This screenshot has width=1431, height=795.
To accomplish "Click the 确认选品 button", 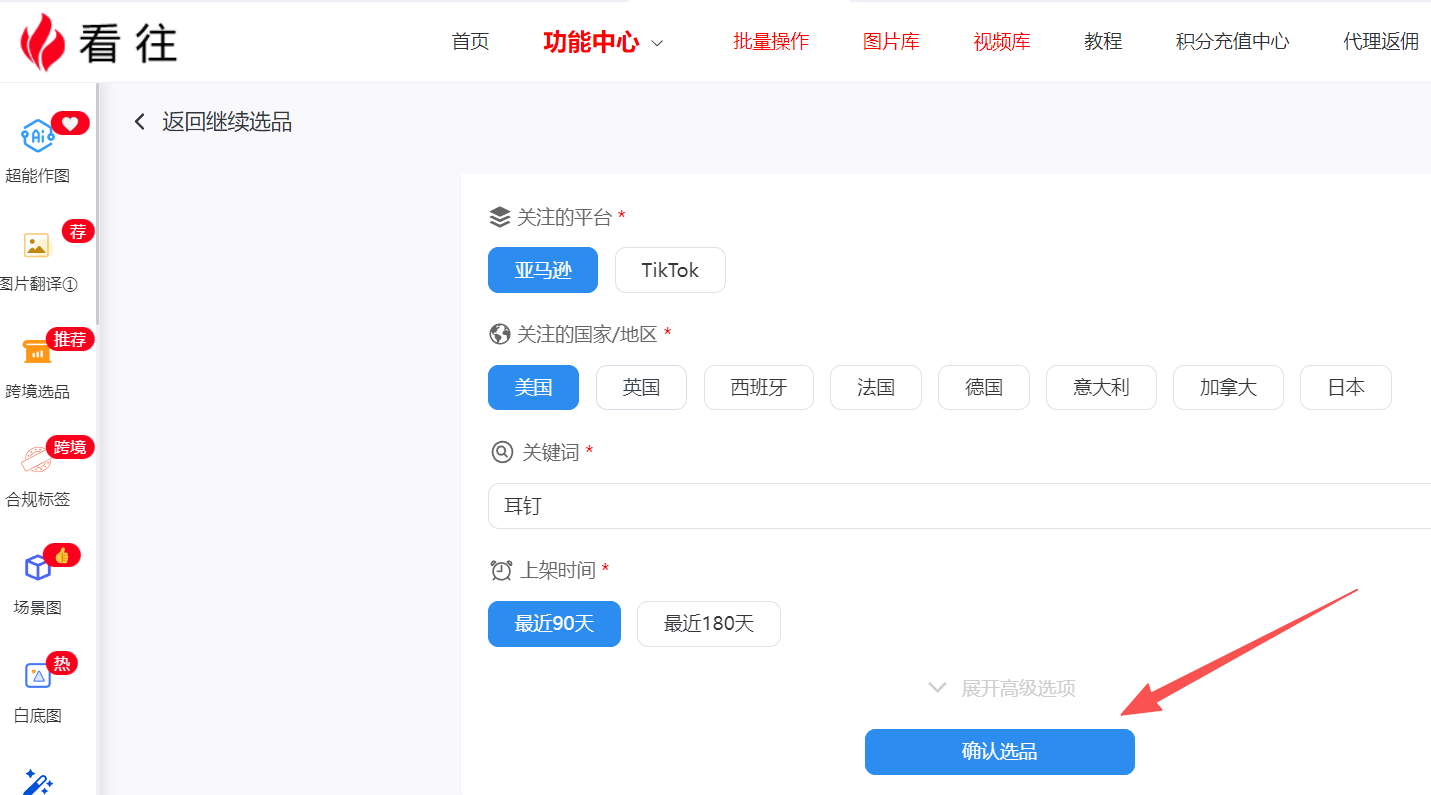I will click(x=999, y=752).
